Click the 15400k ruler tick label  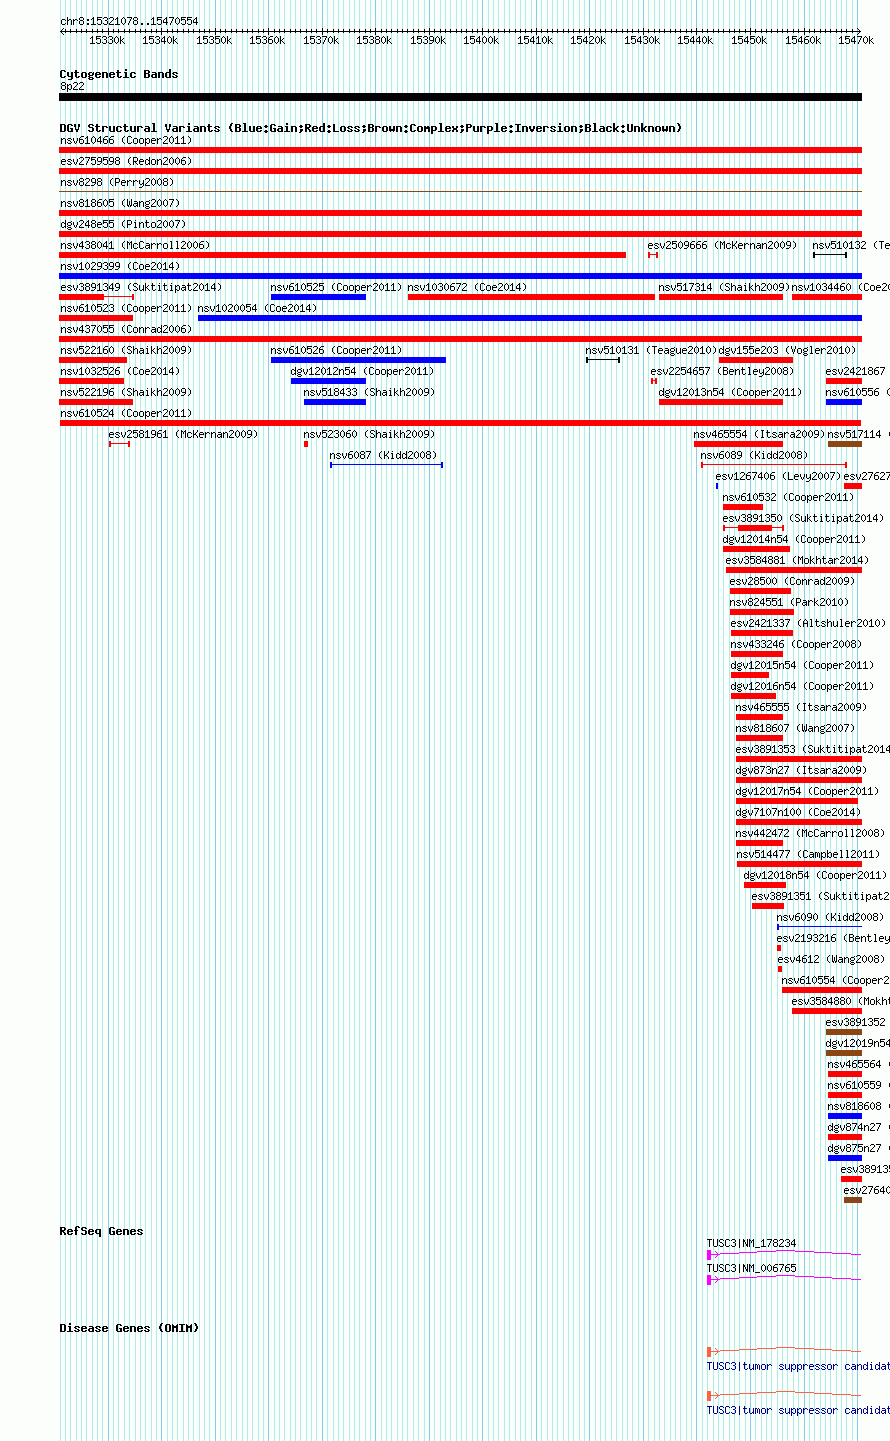pyautogui.click(x=481, y=40)
